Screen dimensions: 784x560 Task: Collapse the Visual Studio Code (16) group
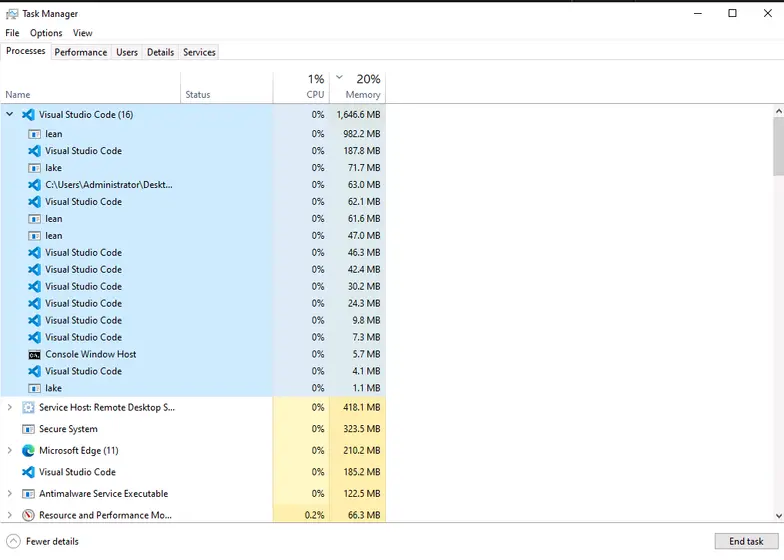pyautogui.click(x=10, y=114)
